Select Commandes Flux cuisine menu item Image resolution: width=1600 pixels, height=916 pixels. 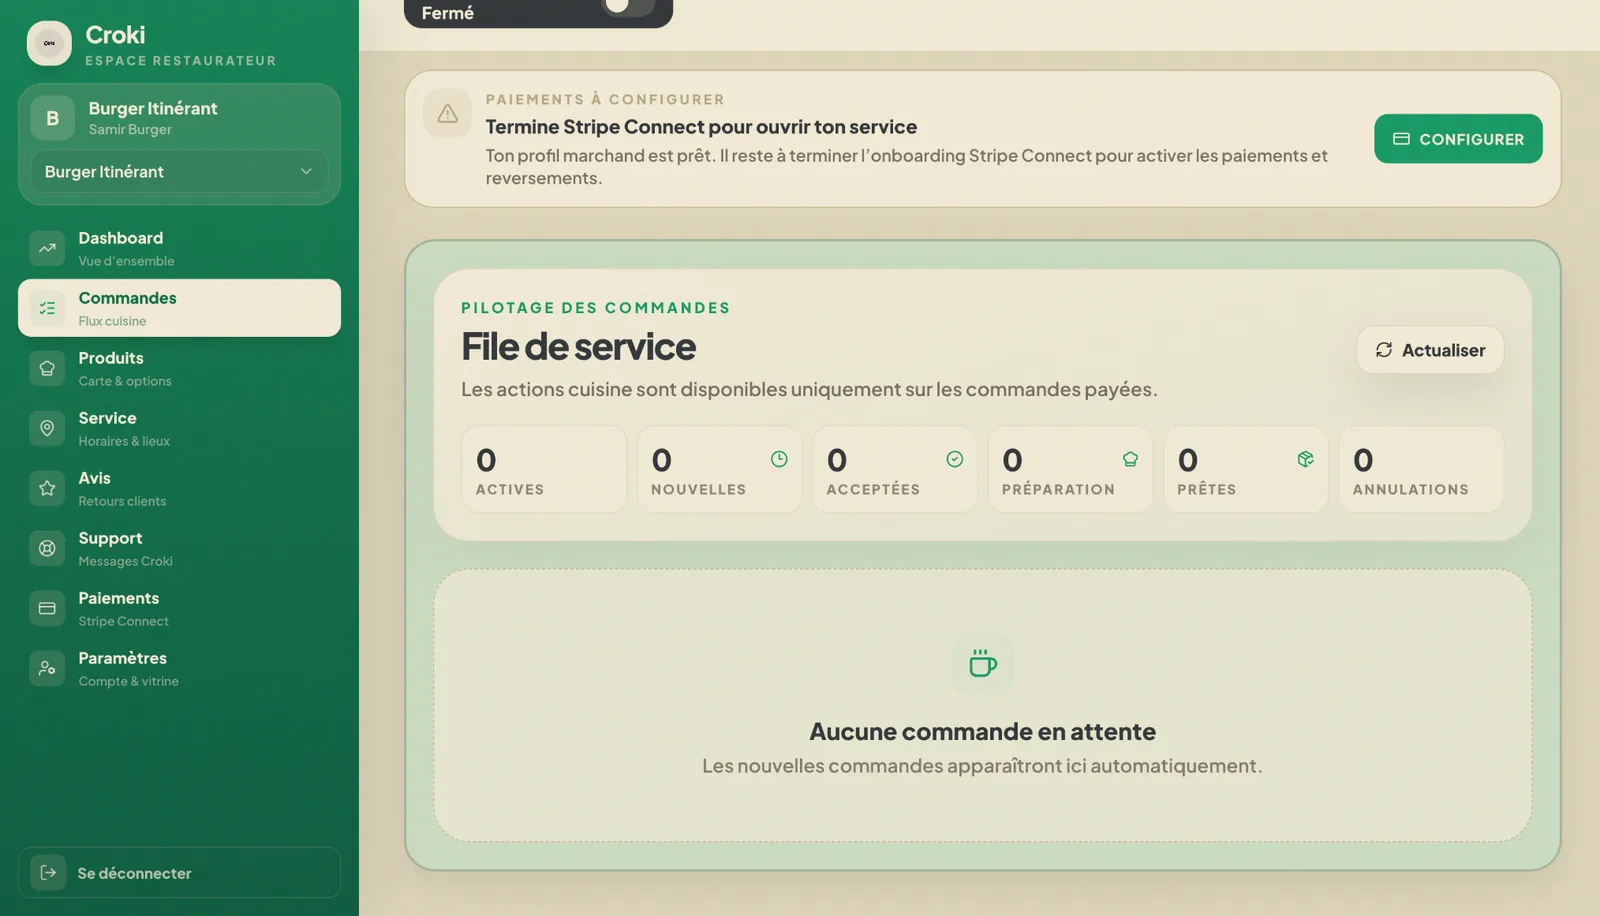(x=179, y=308)
